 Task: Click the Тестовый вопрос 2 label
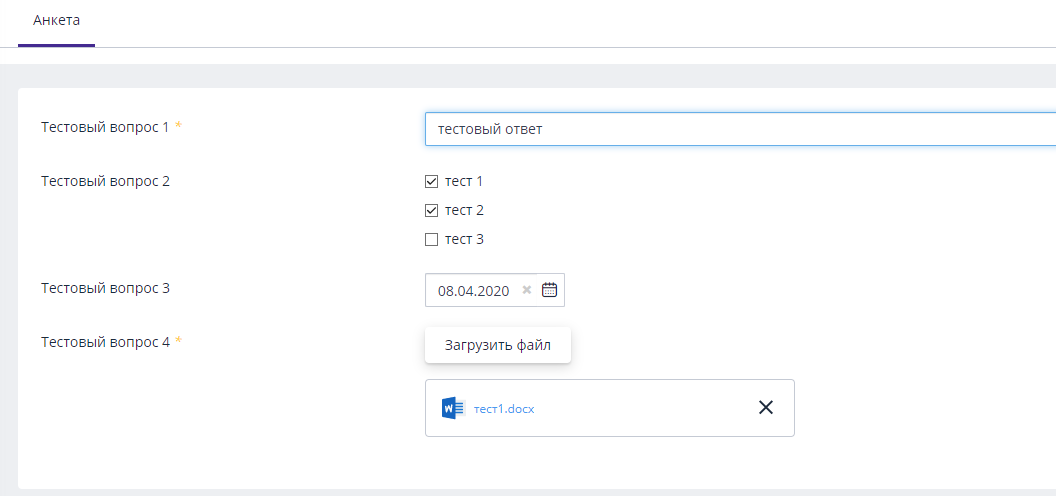pos(105,182)
